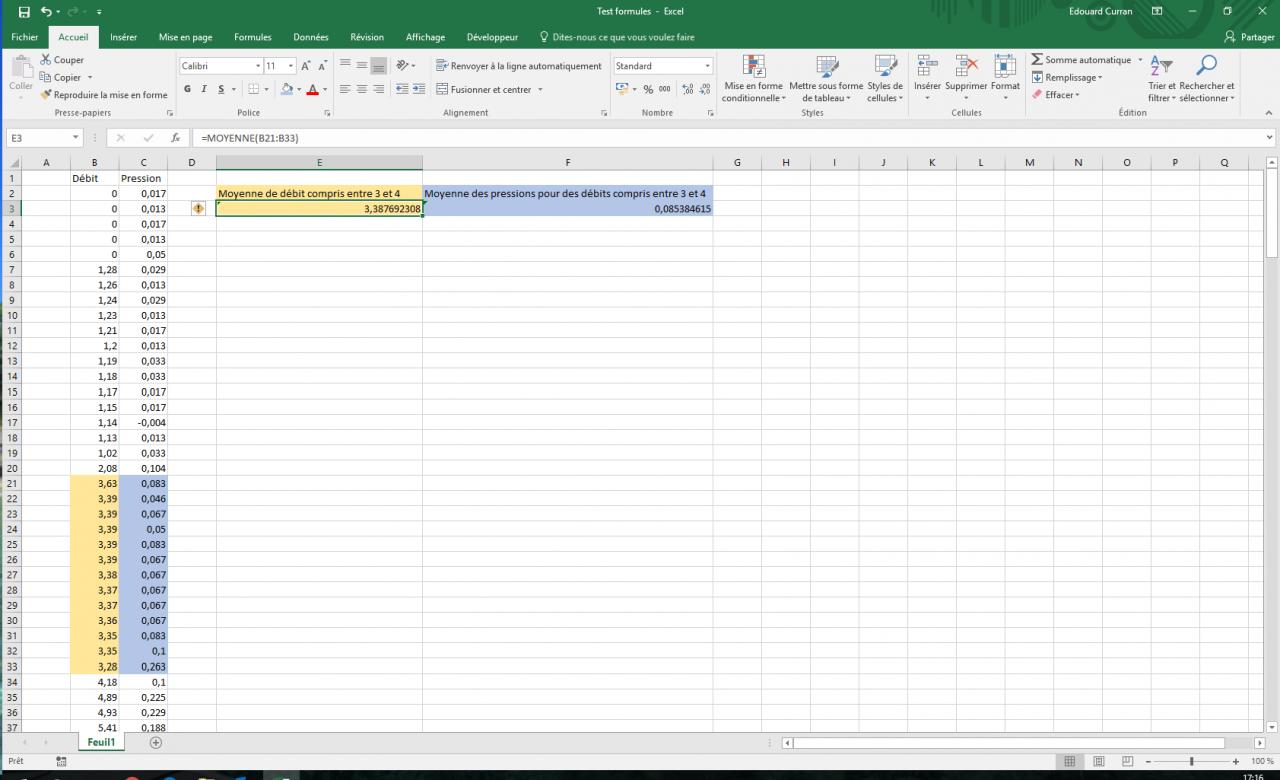The width and height of the screenshot is (1280, 780).
Task: Click the fx insert function icon
Action: [x=176, y=138]
